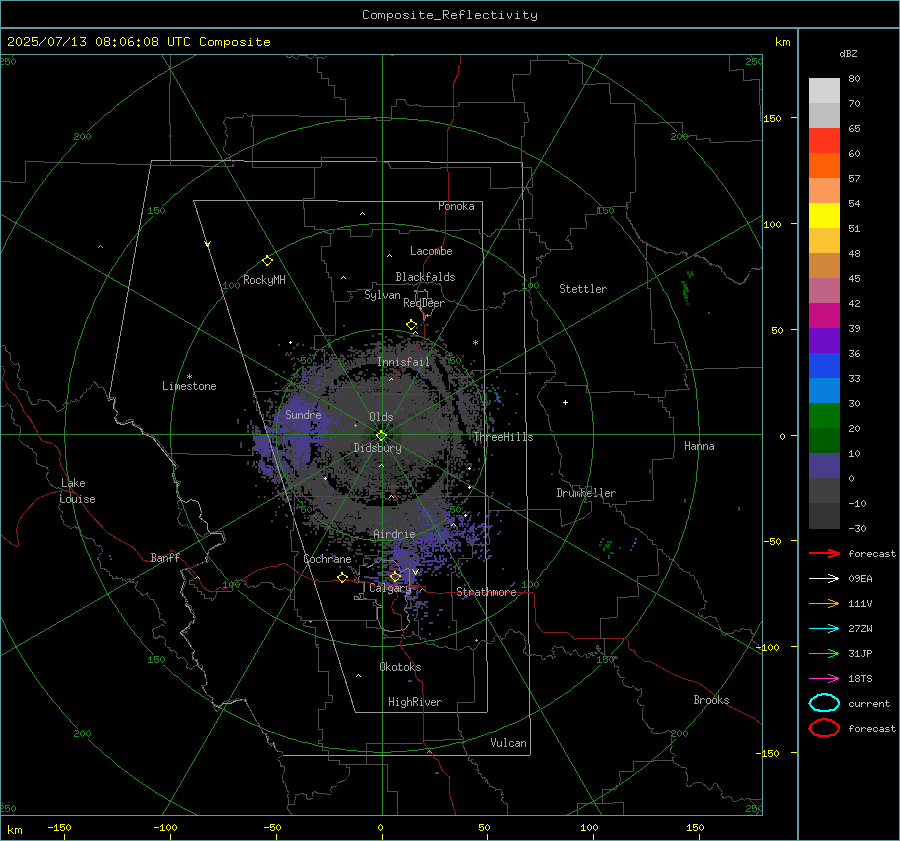Screen dimensions: 900x841
Task: Select the blue 33–36 dBZ color swatch
Action: (x=824, y=366)
